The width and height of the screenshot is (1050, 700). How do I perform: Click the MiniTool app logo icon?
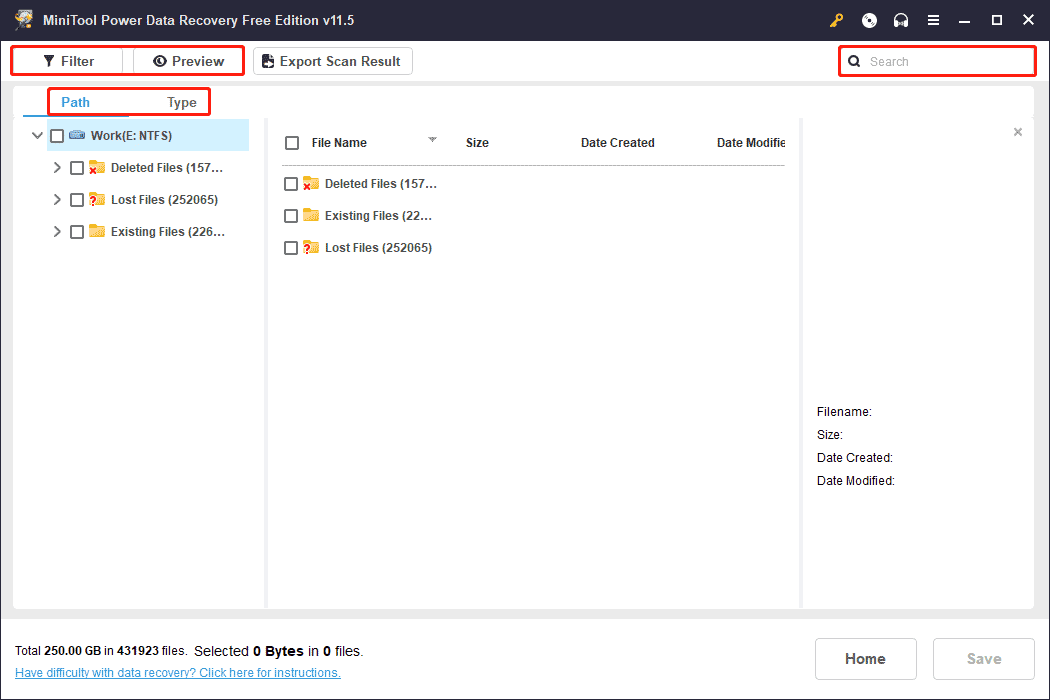[x=23, y=19]
